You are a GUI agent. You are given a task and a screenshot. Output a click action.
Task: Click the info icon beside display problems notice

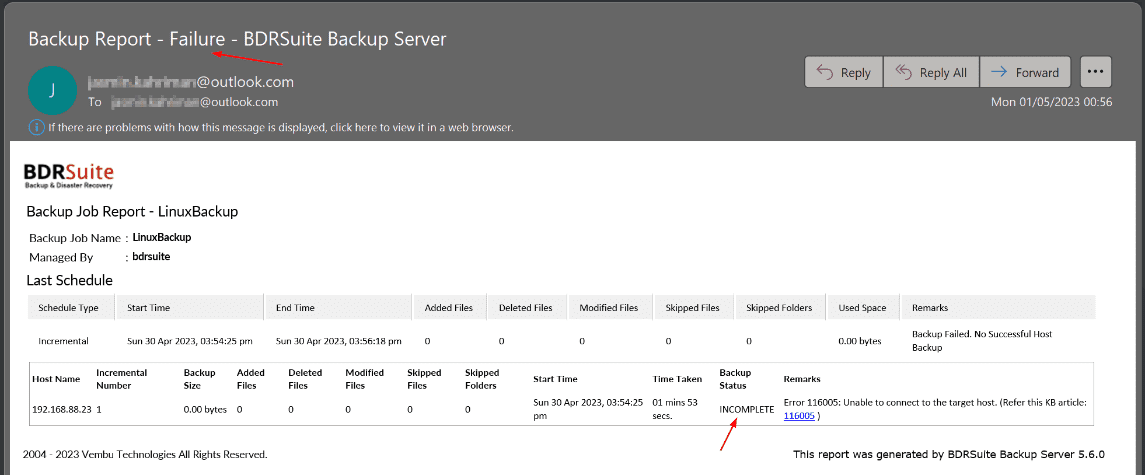tap(37, 127)
